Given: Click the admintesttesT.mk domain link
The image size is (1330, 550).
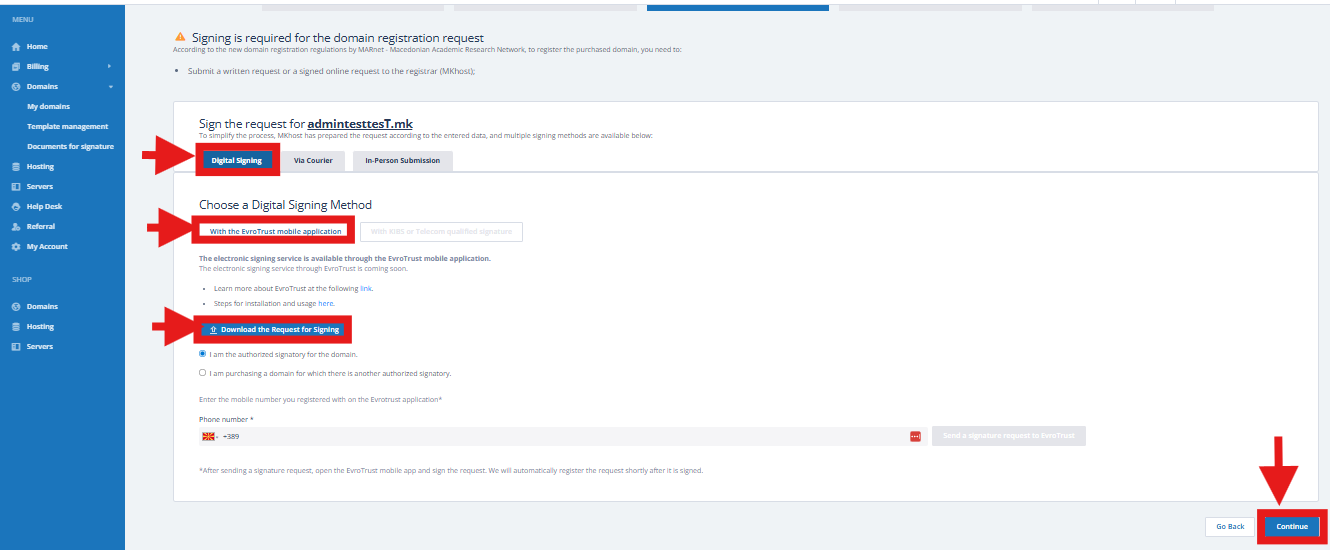Looking at the screenshot, I should pos(360,124).
